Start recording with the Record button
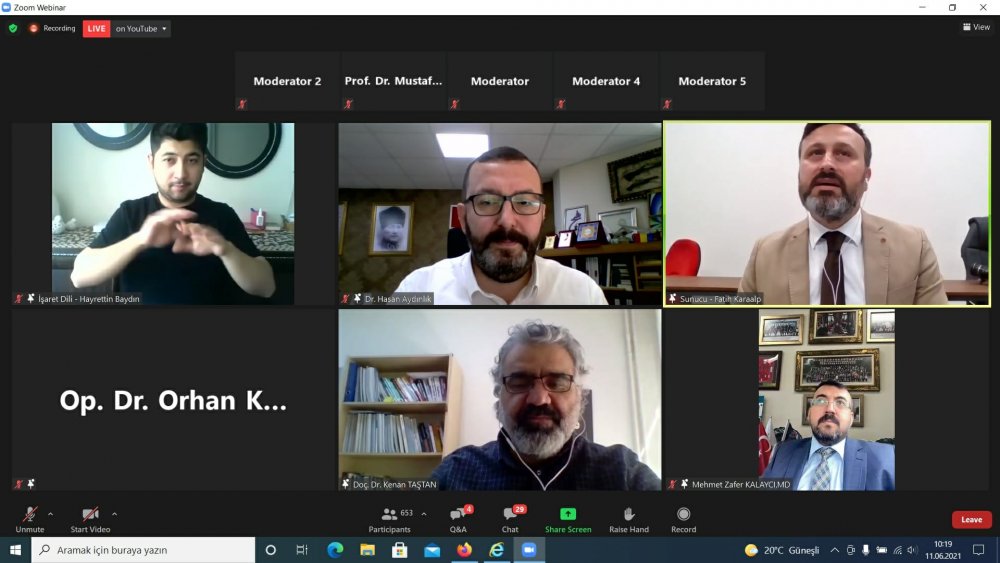 683,518
